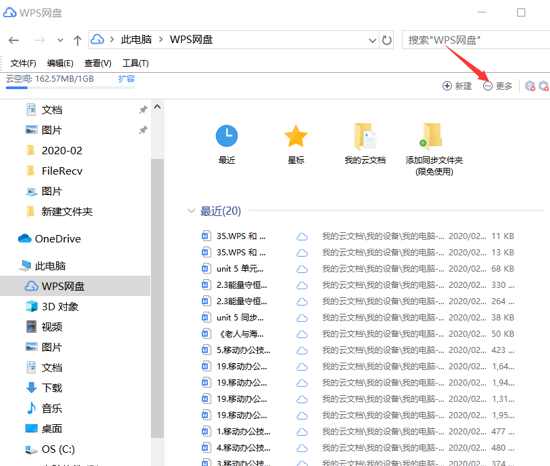This screenshot has height=466, width=550.
Task: Open 我的云文档 folder
Action: (x=365, y=136)
